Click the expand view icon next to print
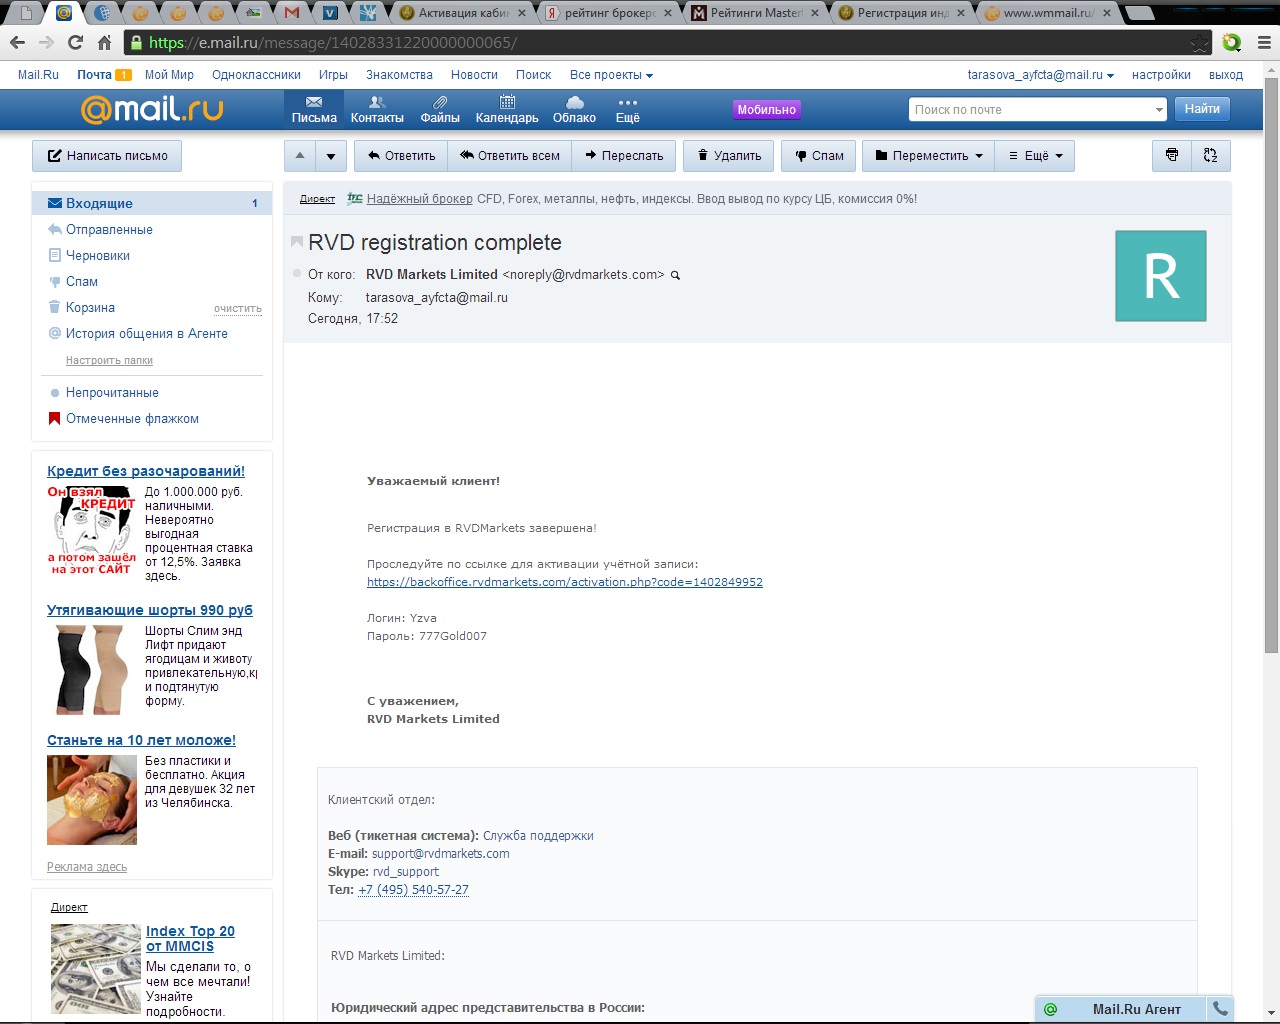Screen dimensions: 1280x1024 (1211, 155)
